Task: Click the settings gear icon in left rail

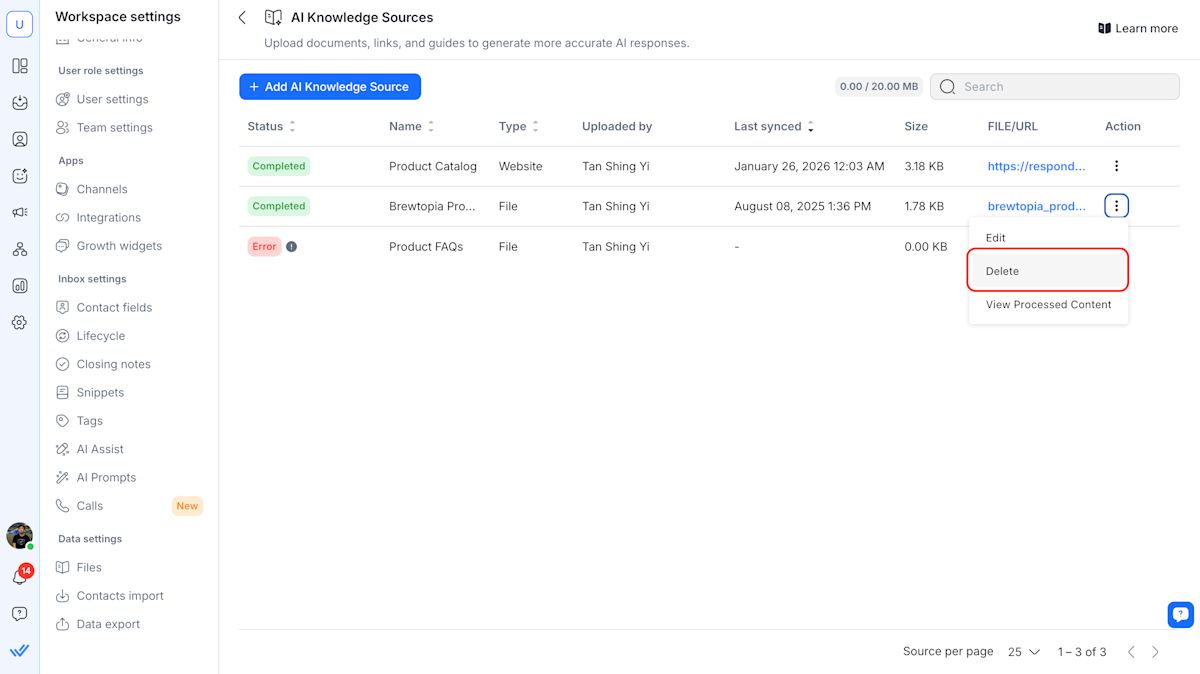Action: coord(19,323)
